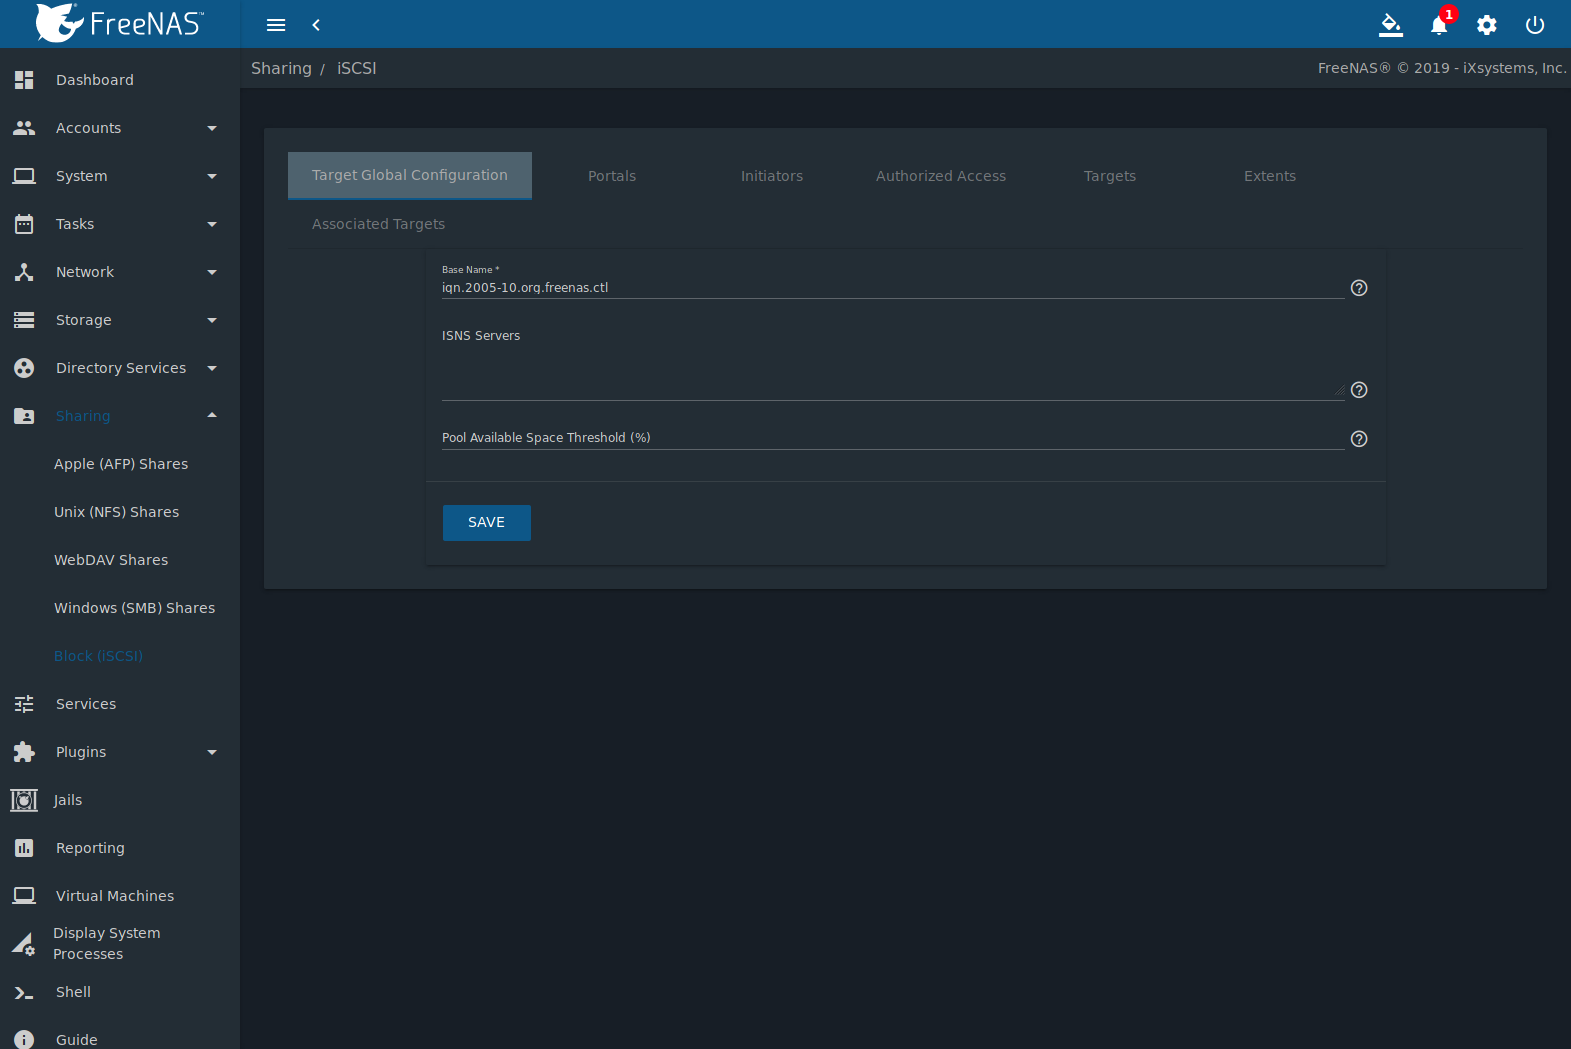
Task: Switch to the Targets tab
Action: pos(1110,176)
